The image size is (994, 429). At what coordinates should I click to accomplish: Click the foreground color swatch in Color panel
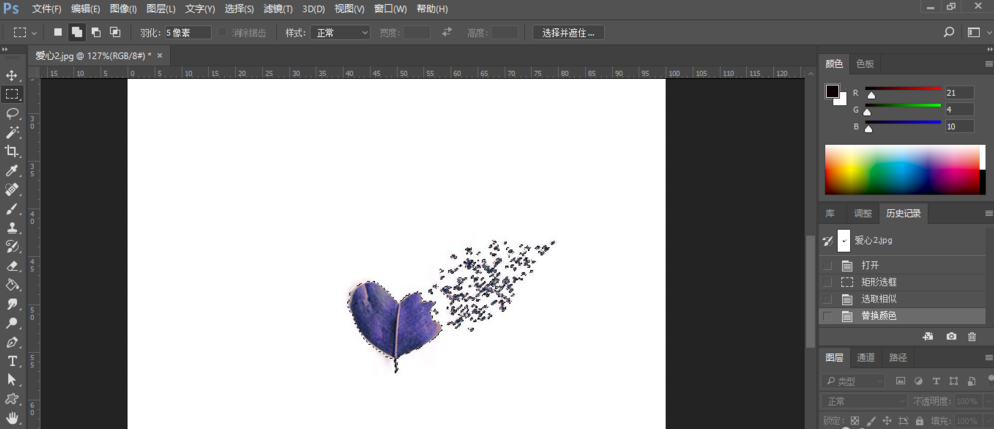tap(831, 91)
